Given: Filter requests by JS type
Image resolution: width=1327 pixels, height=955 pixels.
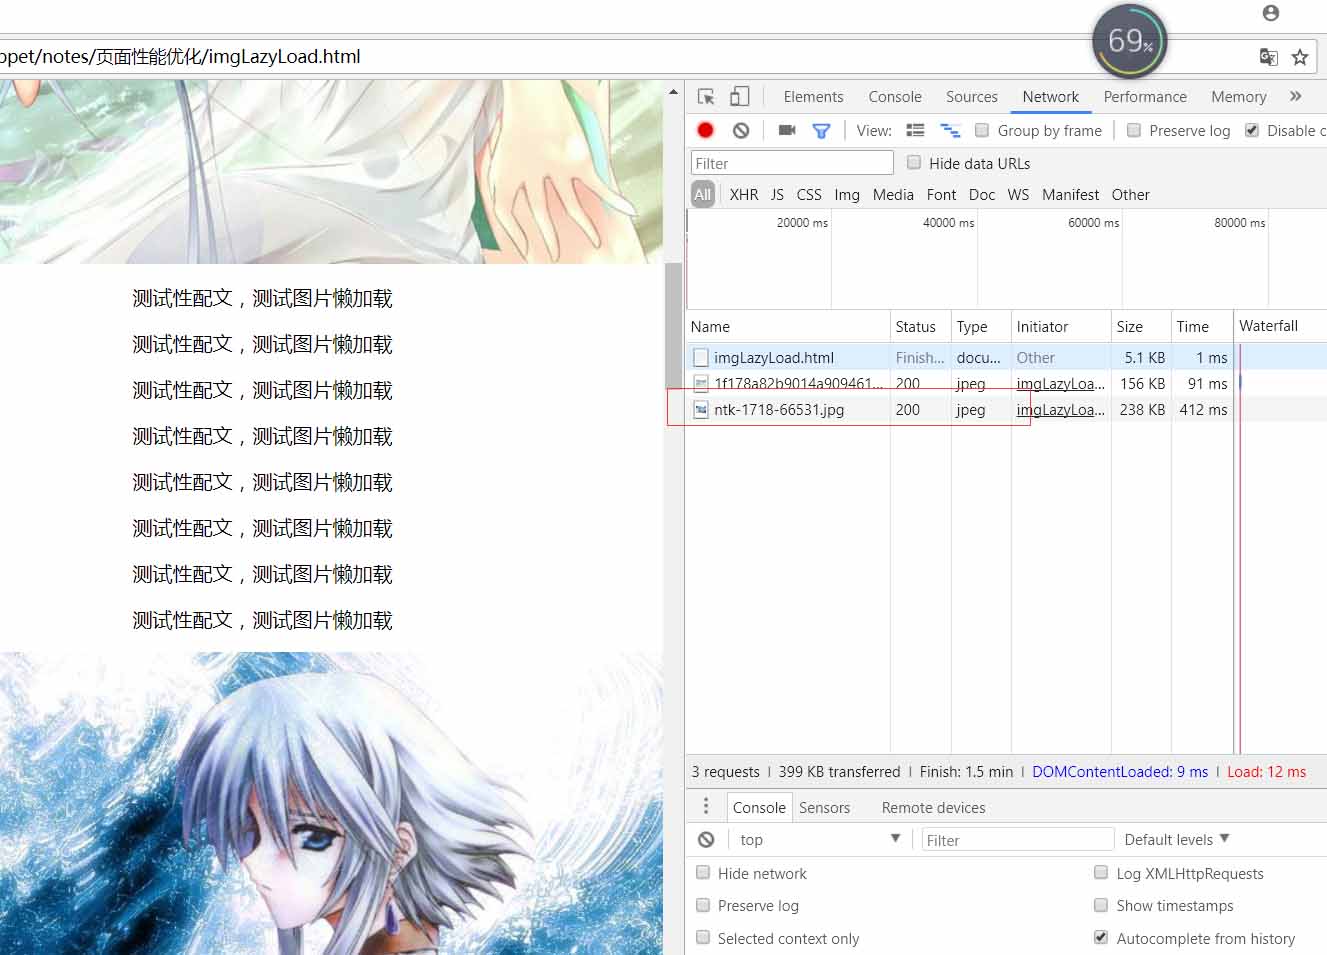Looking at the screenshot, I should pos(777,195).
